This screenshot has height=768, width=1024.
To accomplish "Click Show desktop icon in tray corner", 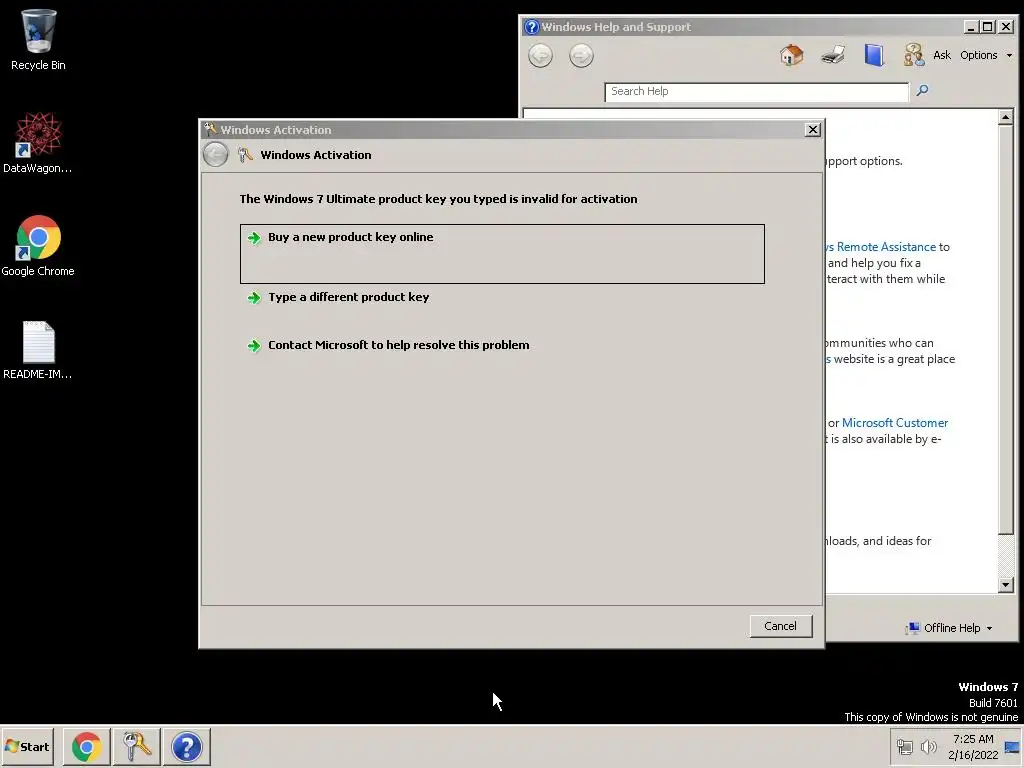I will click(x=1013, y=747).
